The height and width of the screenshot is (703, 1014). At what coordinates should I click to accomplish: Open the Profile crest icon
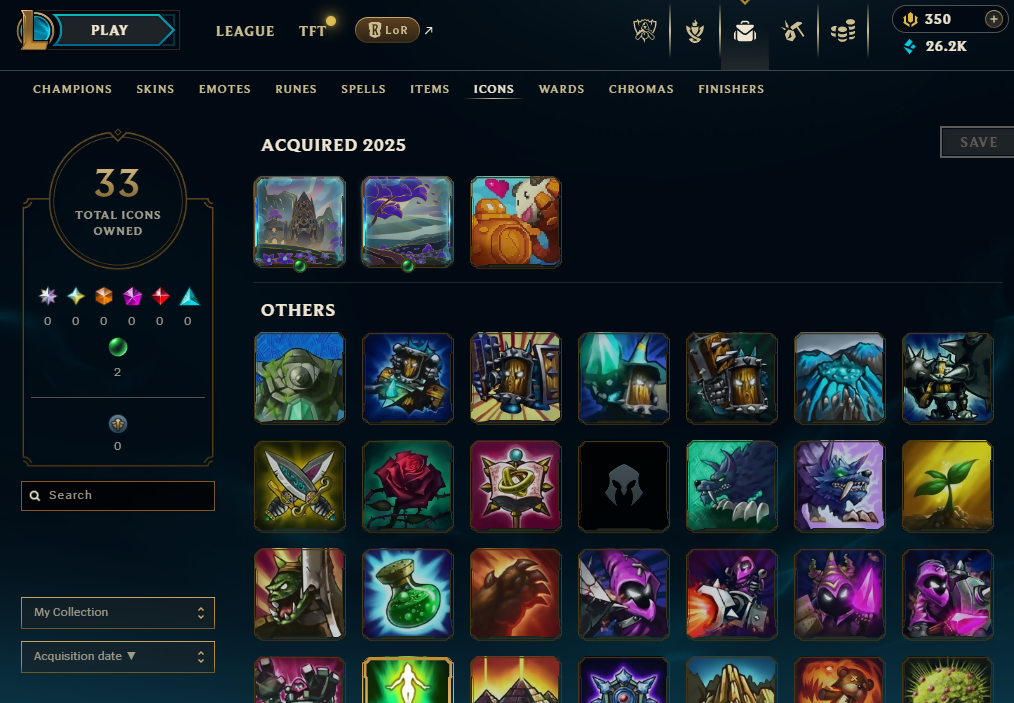645,30
